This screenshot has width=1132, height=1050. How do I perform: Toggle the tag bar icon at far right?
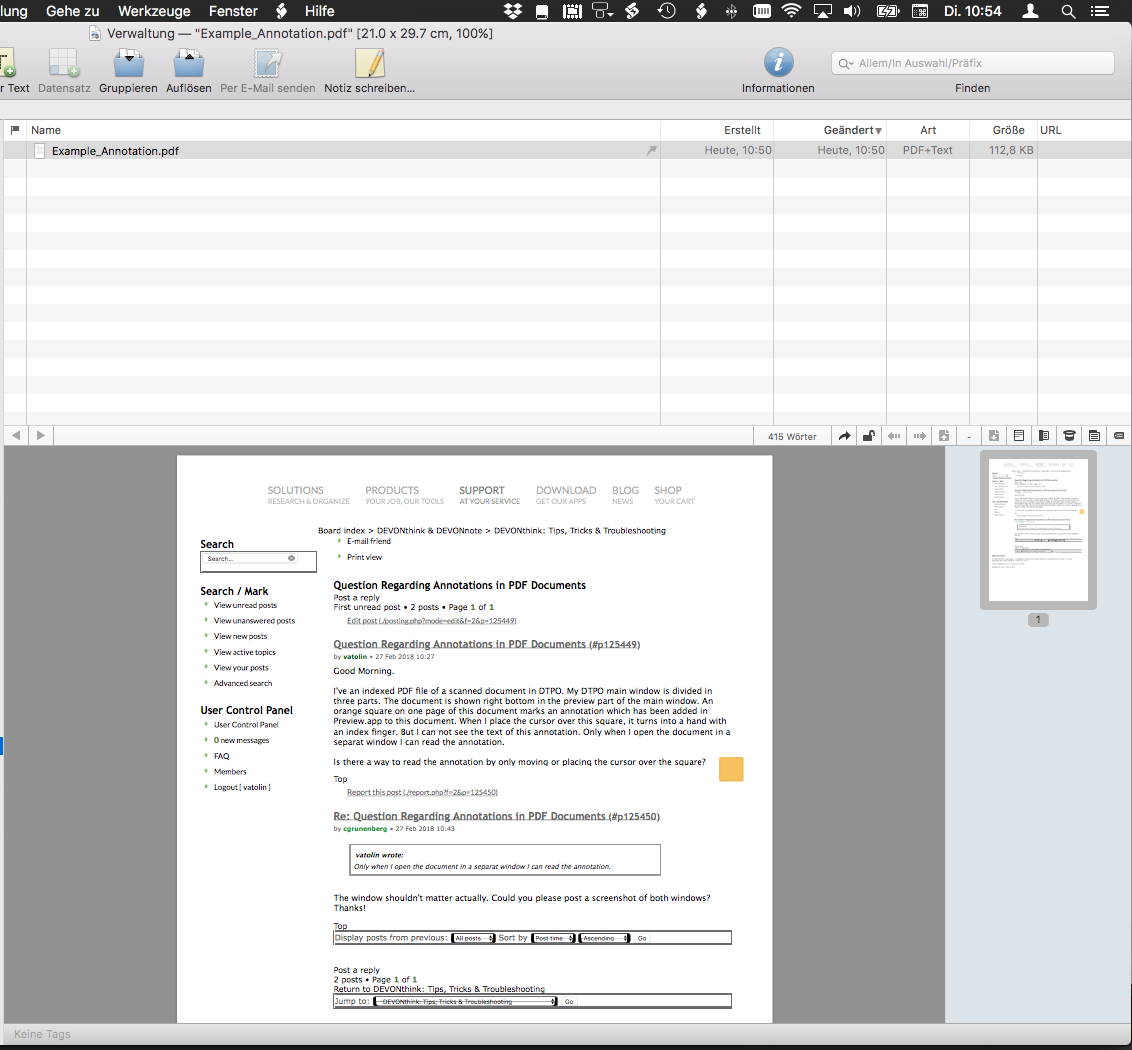click(x=1119, y=436)
